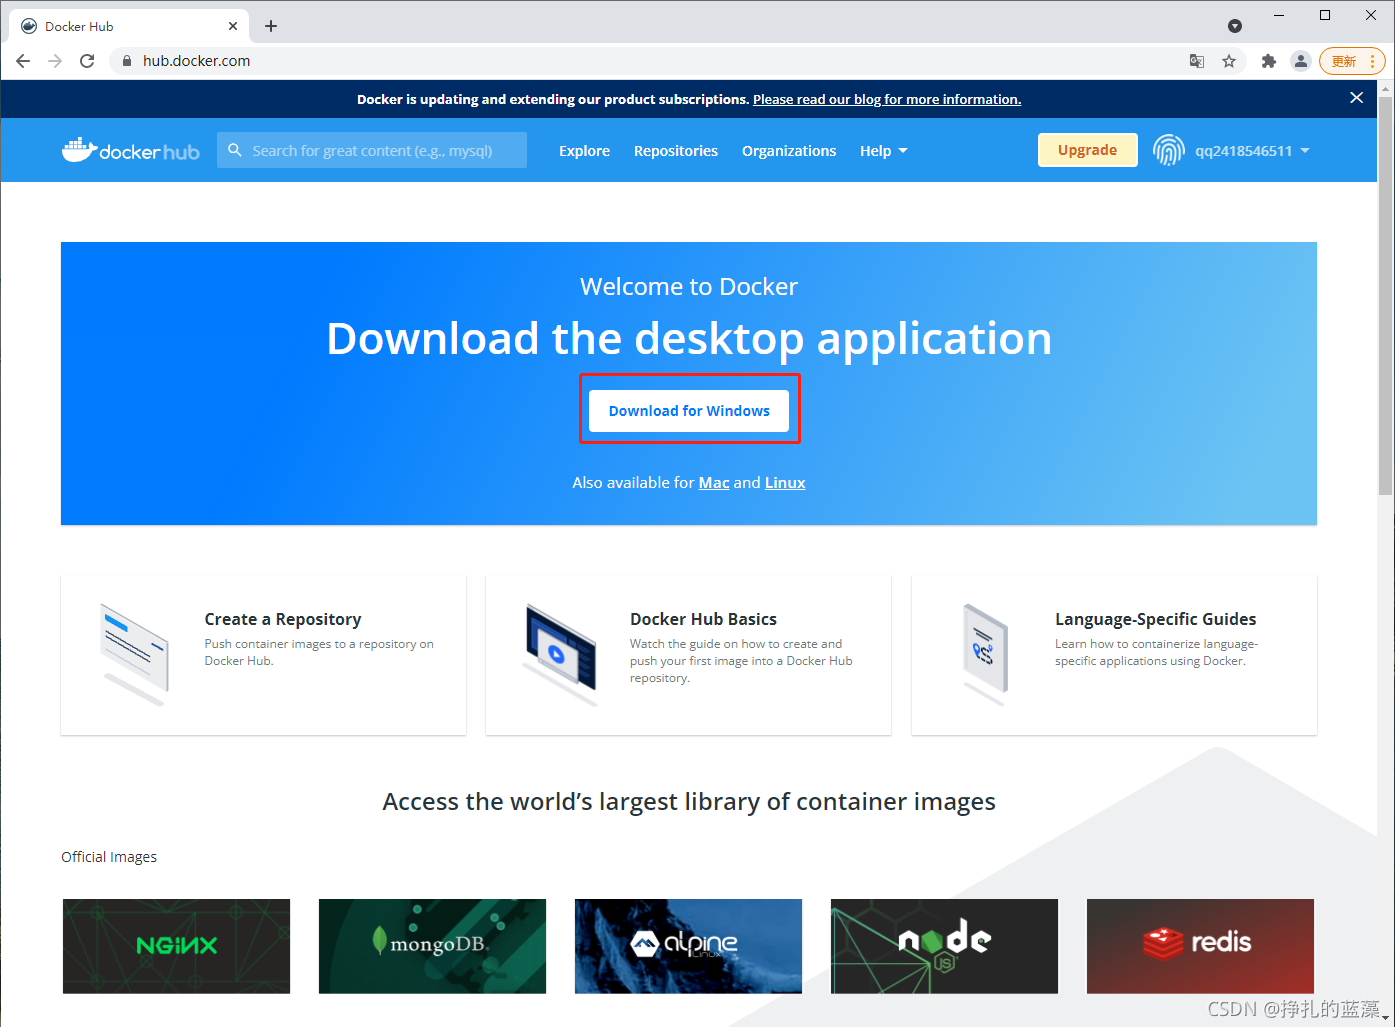This screenshot has width=1395, height=1027.
Task: Select the Docker Hub browser tab
Action: 128,26
